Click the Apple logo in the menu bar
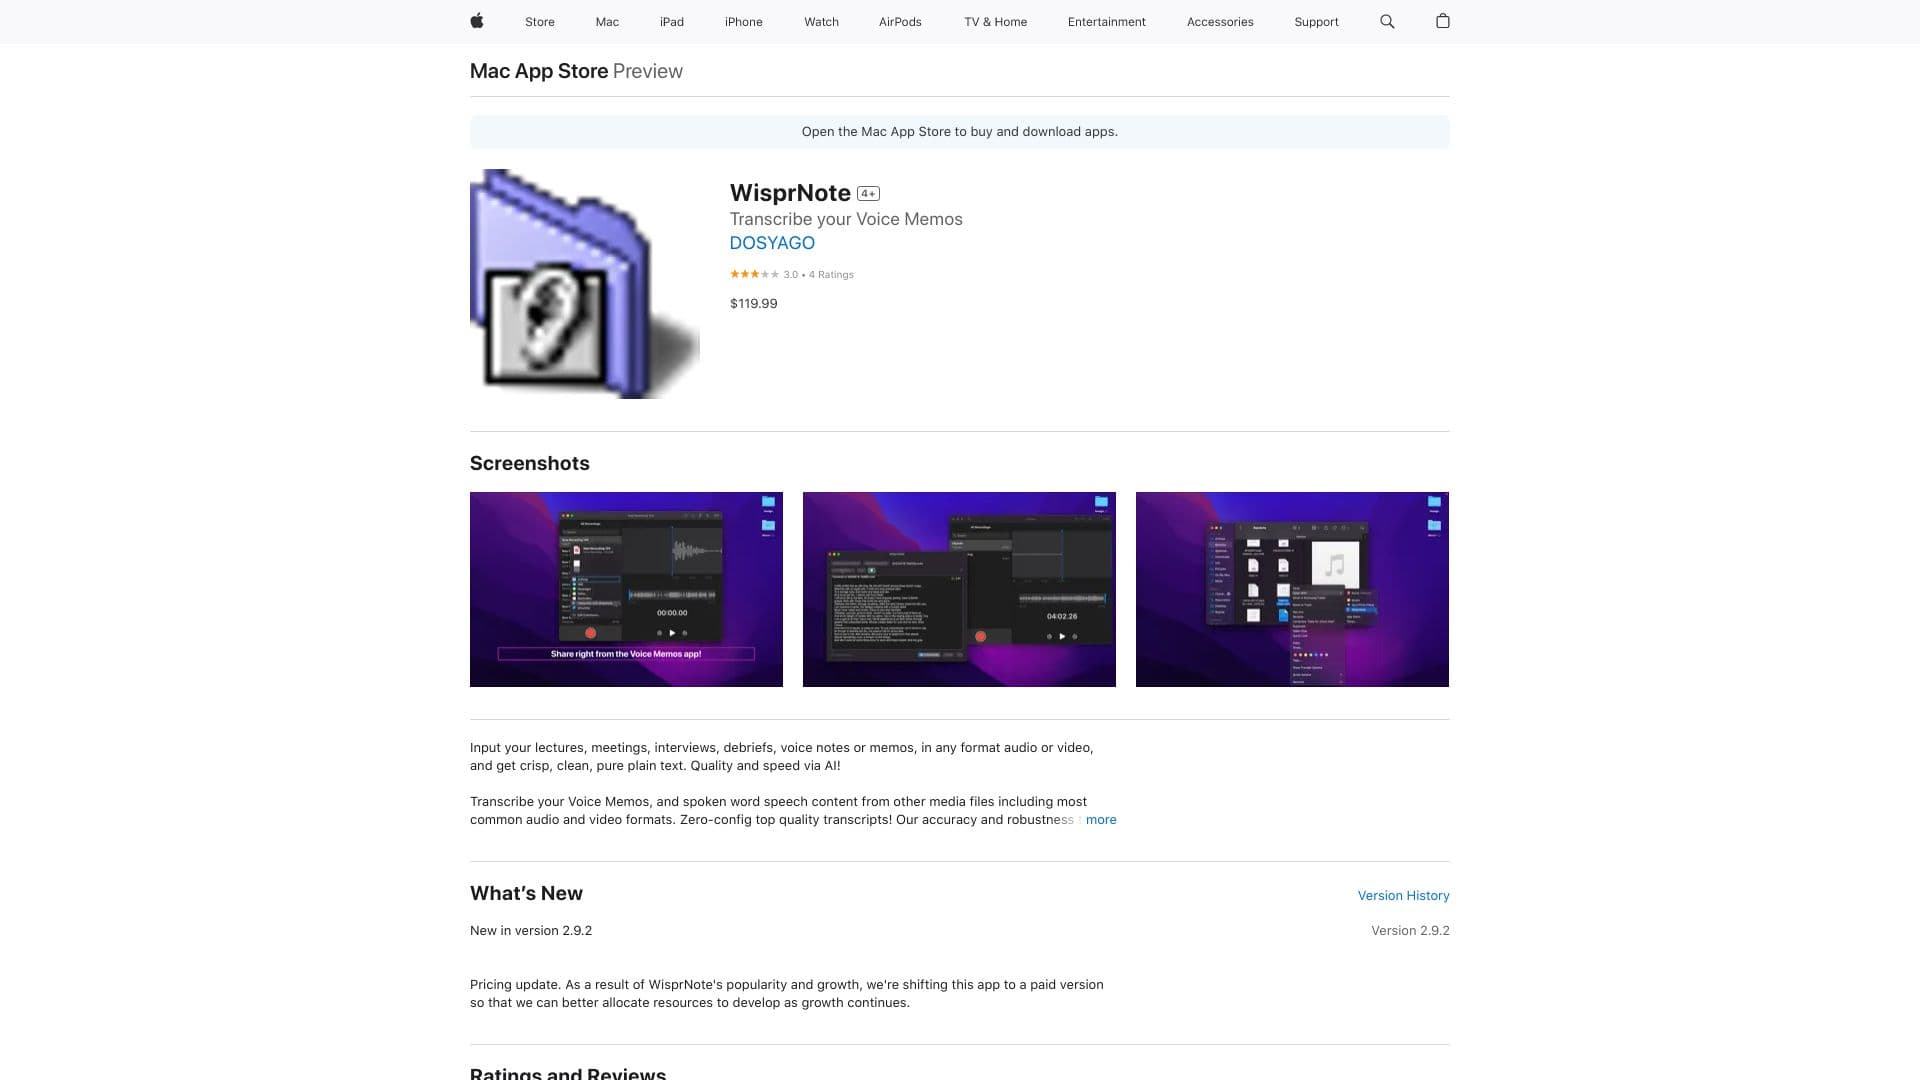 pos(477,21)
